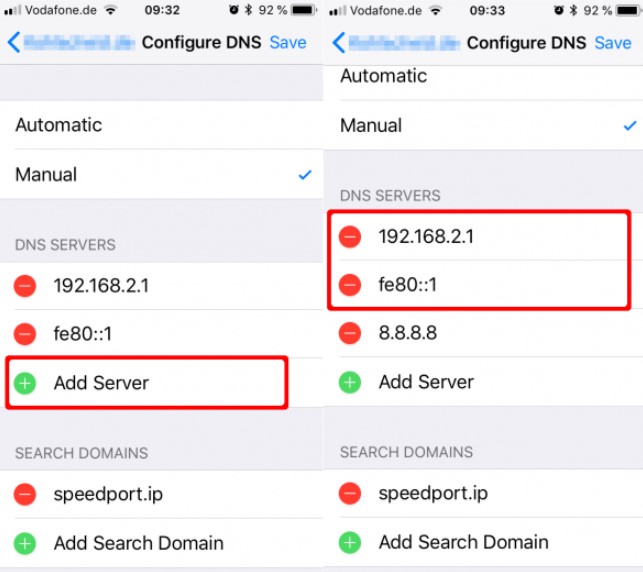Tap the 09:32 clock in left status bar
643x572 pixels.
pos(162,10)
